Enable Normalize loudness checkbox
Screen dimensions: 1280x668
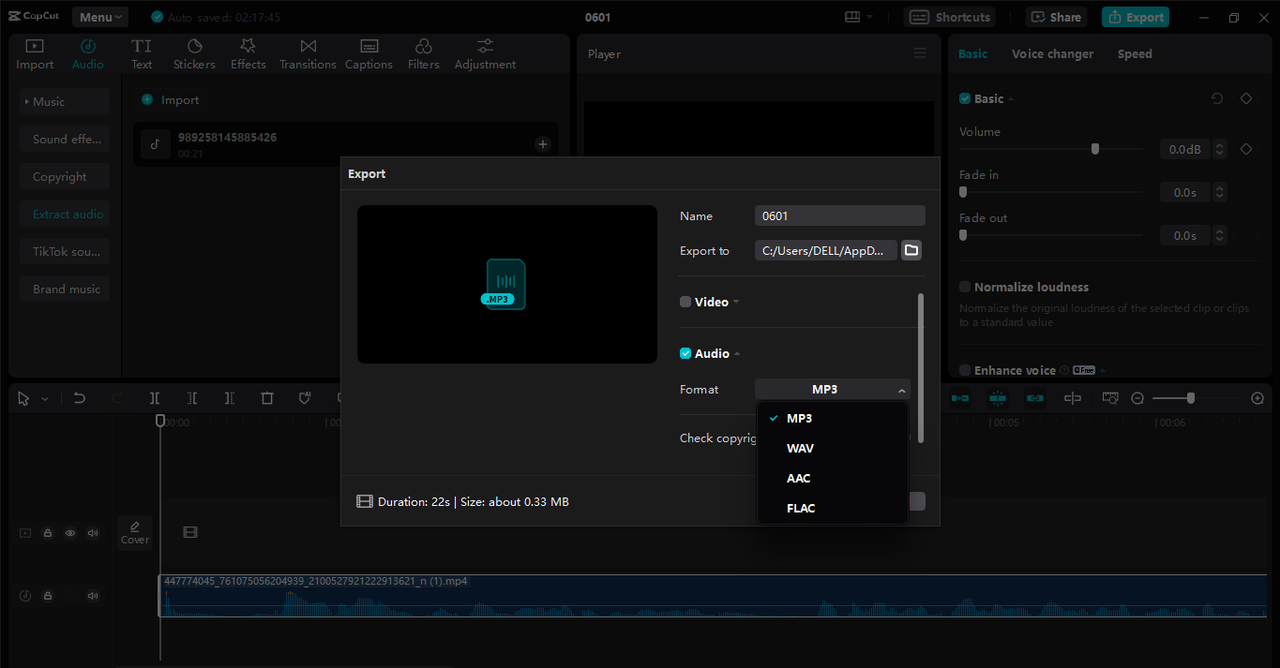(965, 287)
